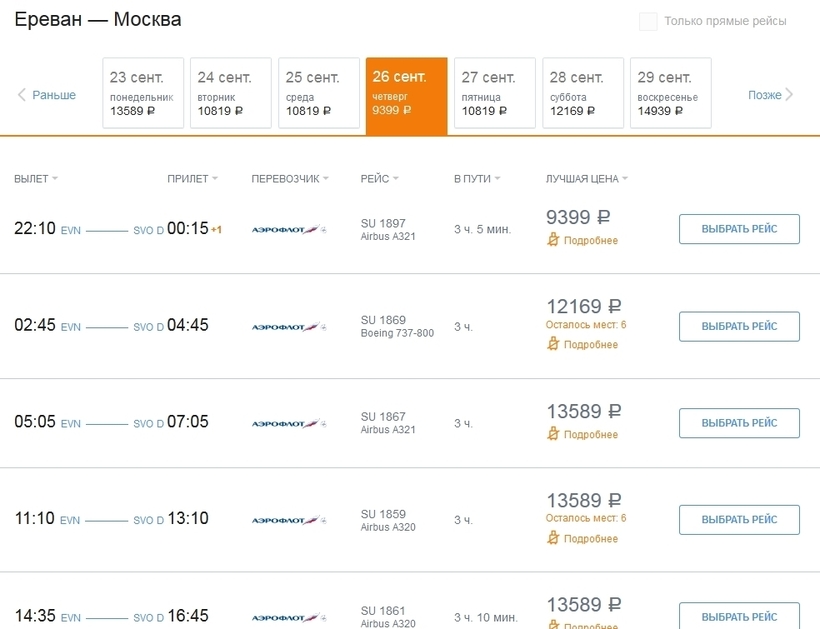Choose flight SU 1897 with 'Выбрать рейс'
This screenshot has width=820, height=629.
coord(739,229)
